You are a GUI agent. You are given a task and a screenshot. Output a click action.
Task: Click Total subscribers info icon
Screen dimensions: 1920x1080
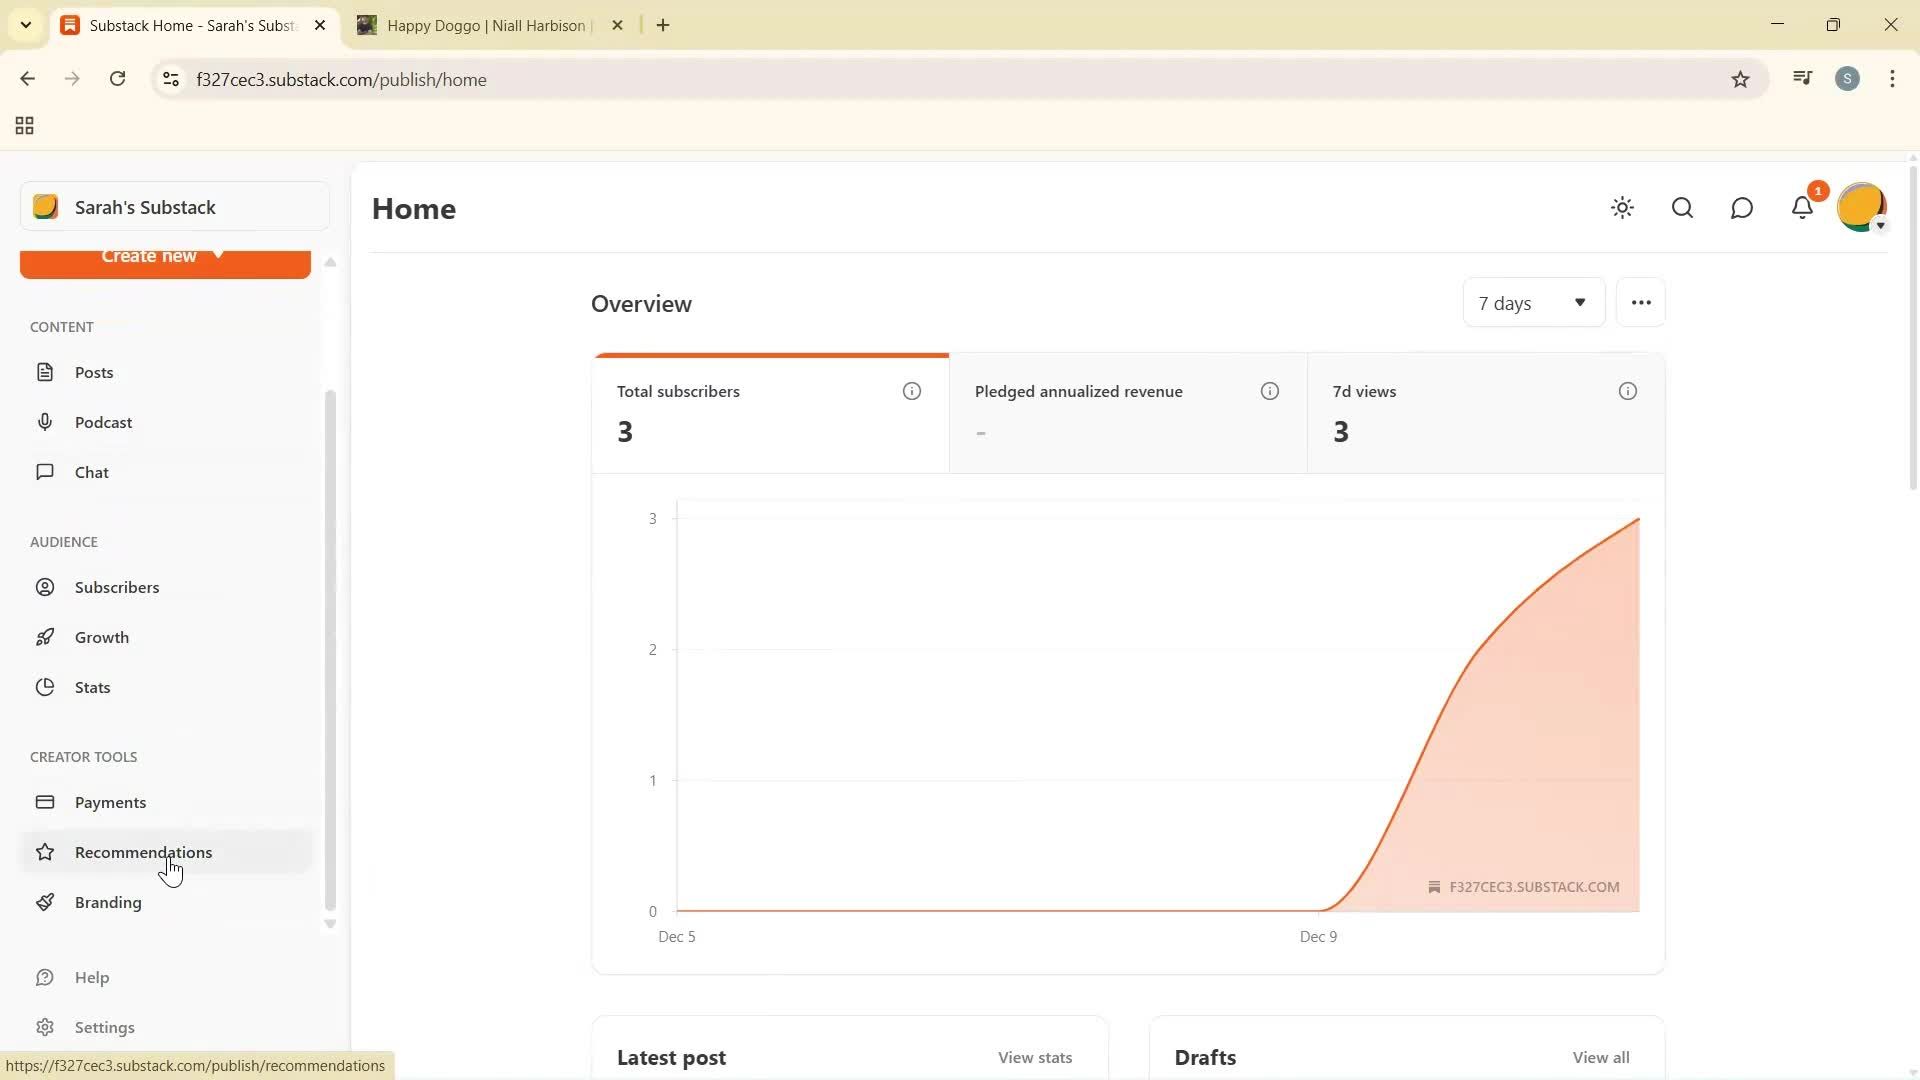[x=911, y=391]
